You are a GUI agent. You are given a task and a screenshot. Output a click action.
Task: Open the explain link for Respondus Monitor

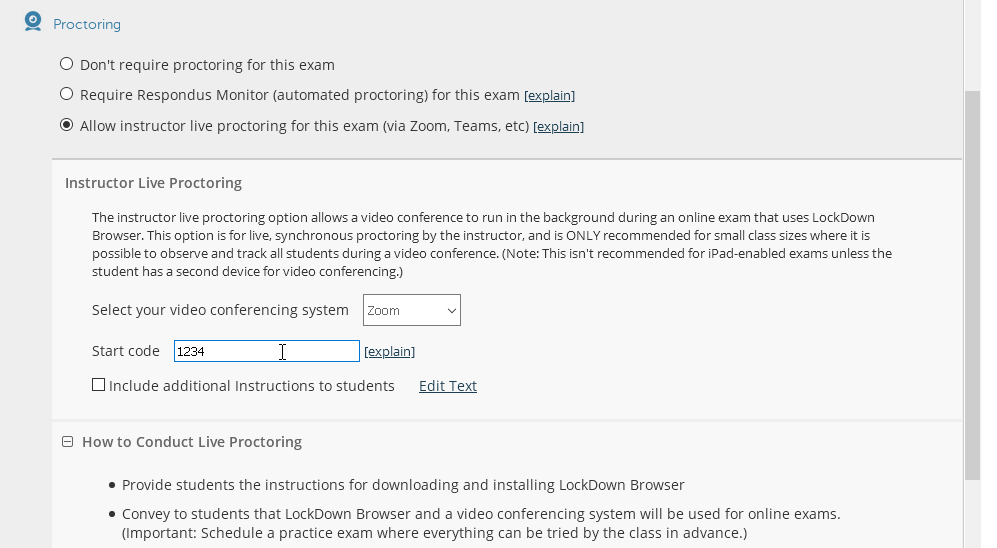pyautogui.click(x=549, y=96)
